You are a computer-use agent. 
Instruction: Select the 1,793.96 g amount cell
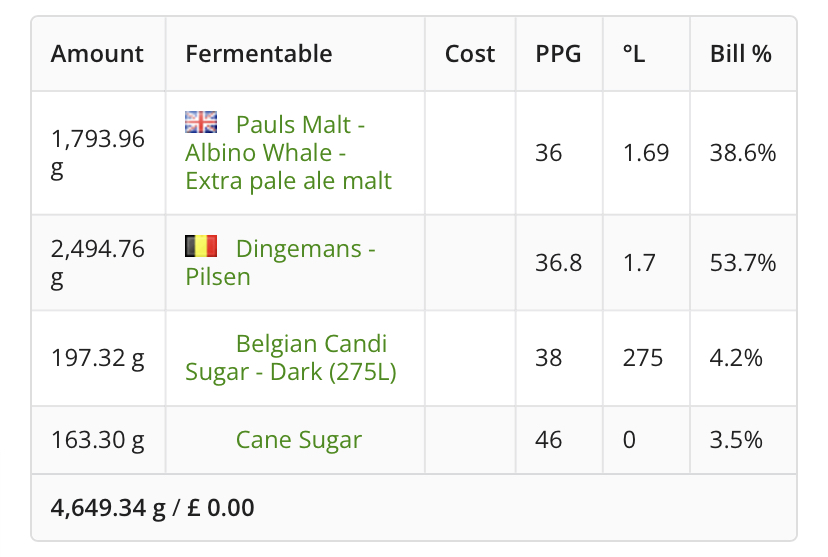[98, 153]
